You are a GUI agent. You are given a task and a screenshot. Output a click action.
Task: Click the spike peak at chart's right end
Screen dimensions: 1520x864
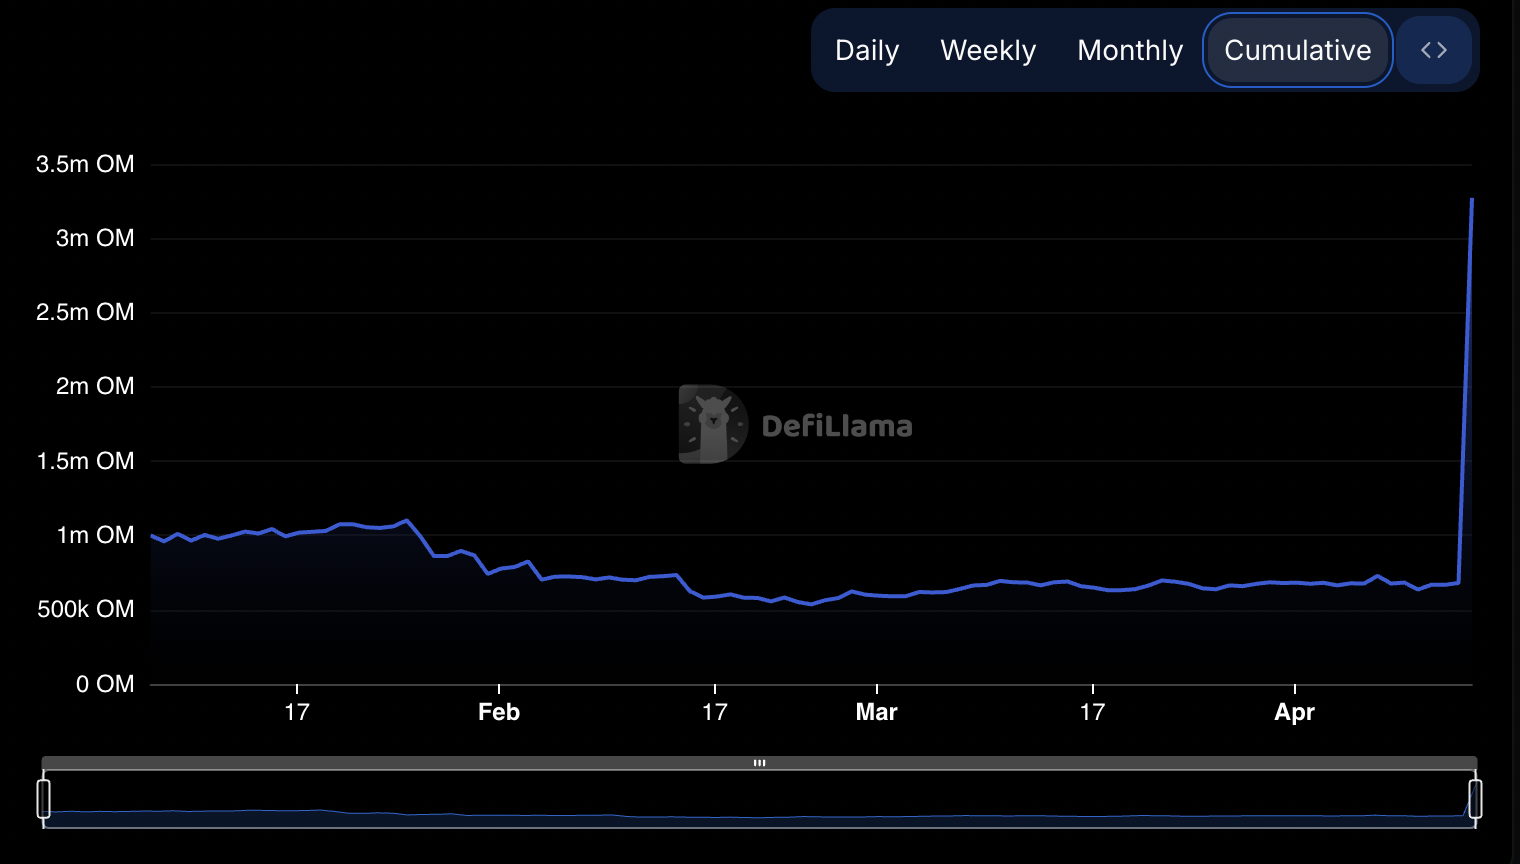click(1471, 200)
